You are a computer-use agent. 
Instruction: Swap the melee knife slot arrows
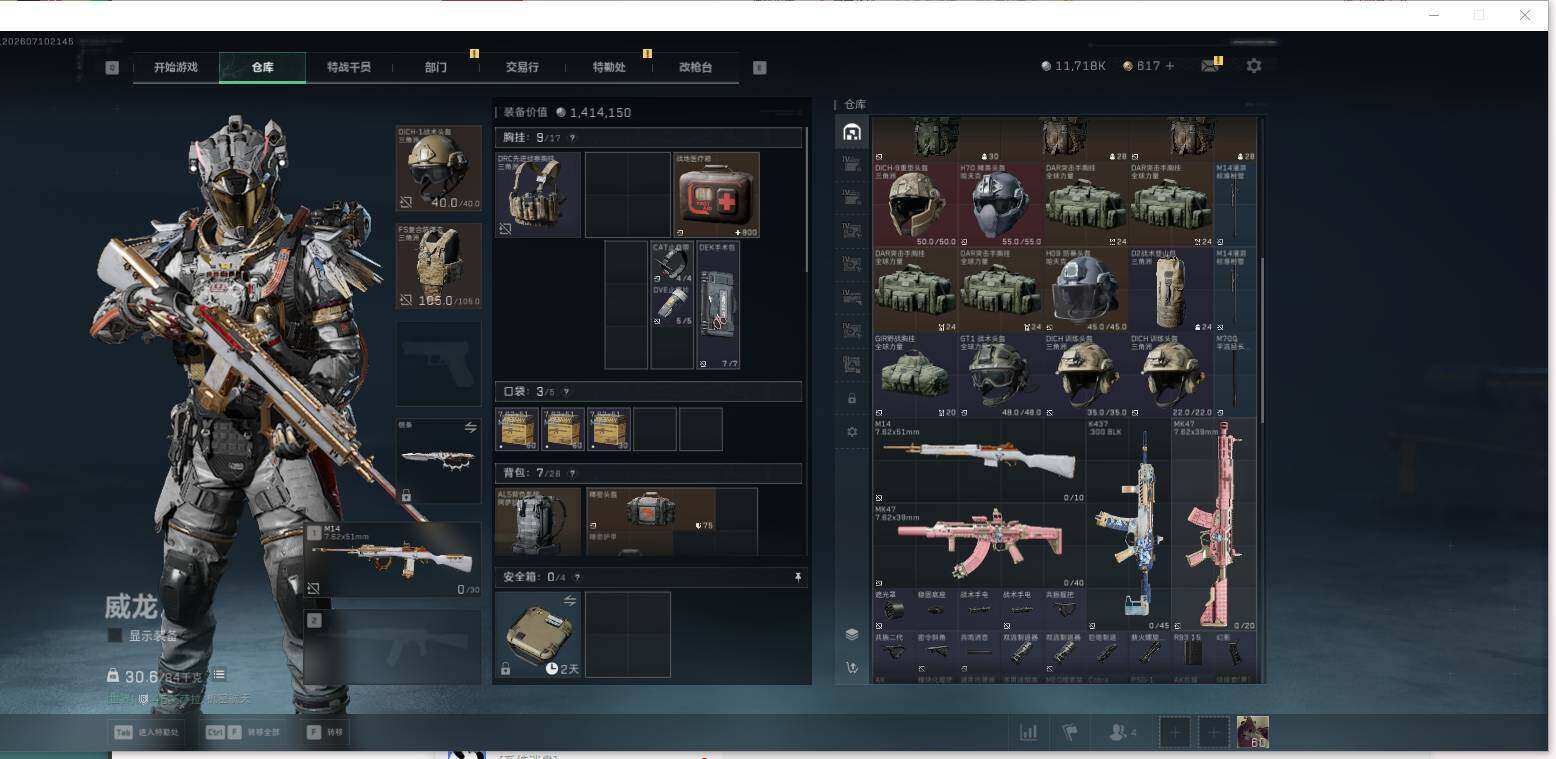471,427
